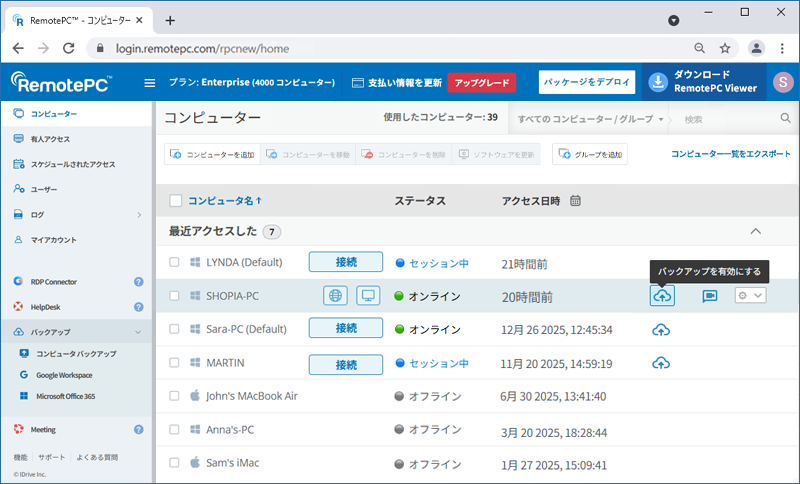Collapse the バックアップ sidebar section

click(138, 332)
